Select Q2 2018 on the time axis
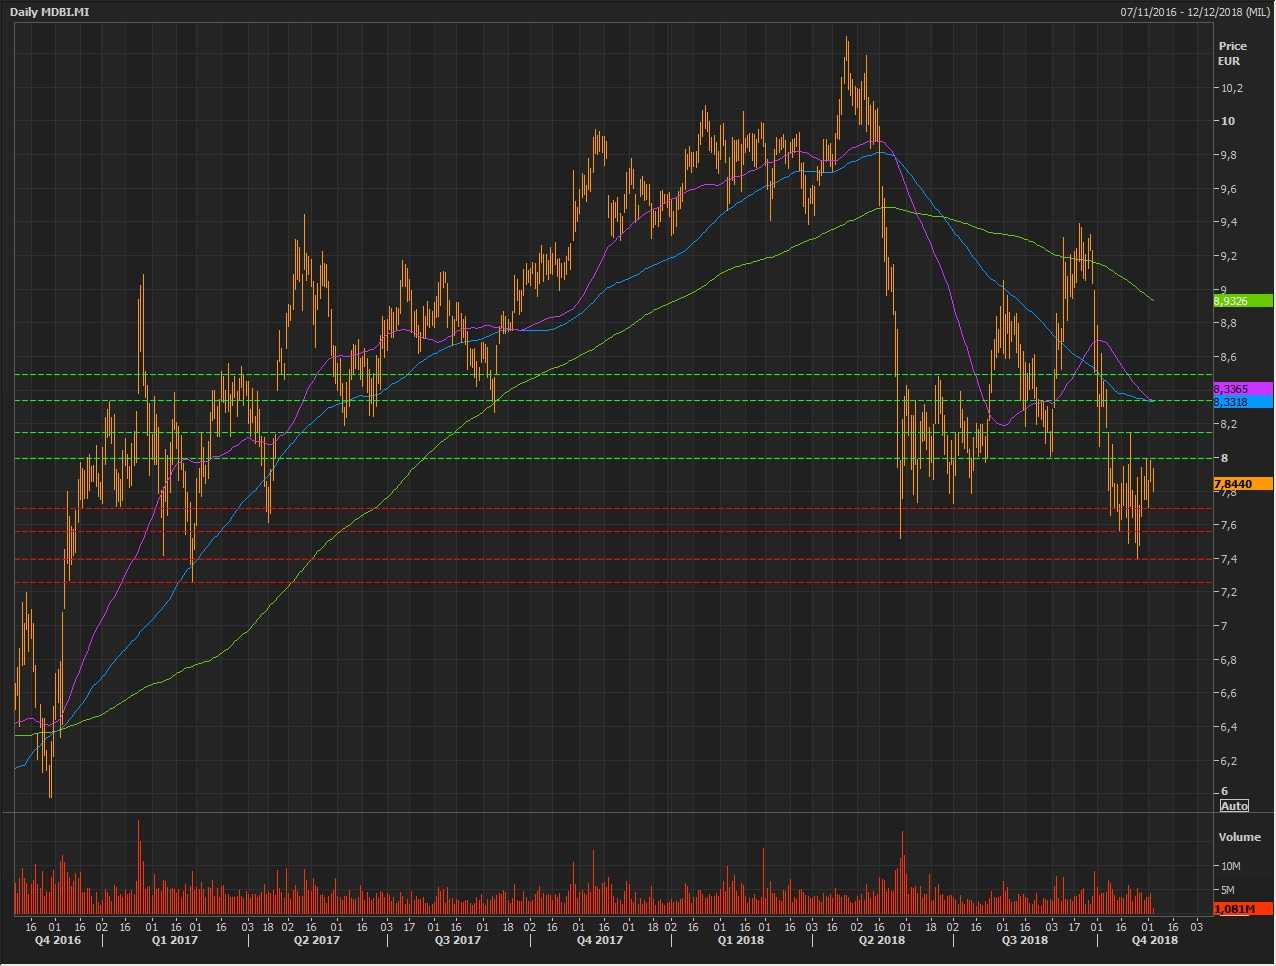Screen dimensions: 1276x966 pyautogui.click(x=882, y=940)
